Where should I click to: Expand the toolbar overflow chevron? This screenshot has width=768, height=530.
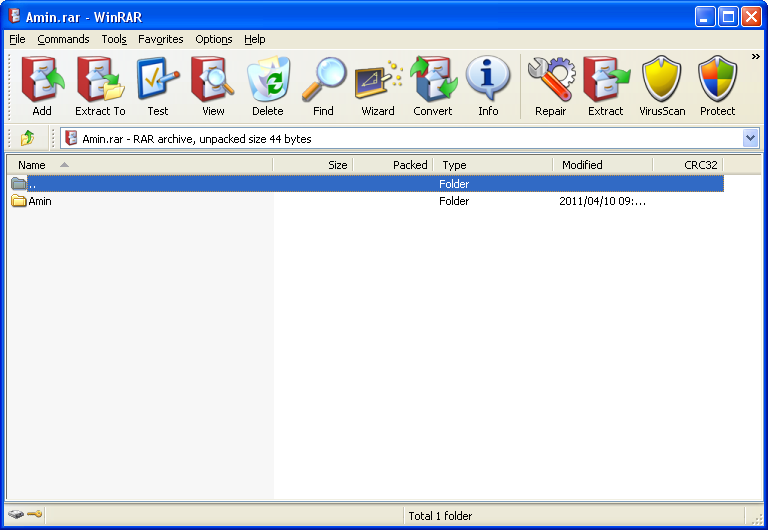tap(756, 57)
